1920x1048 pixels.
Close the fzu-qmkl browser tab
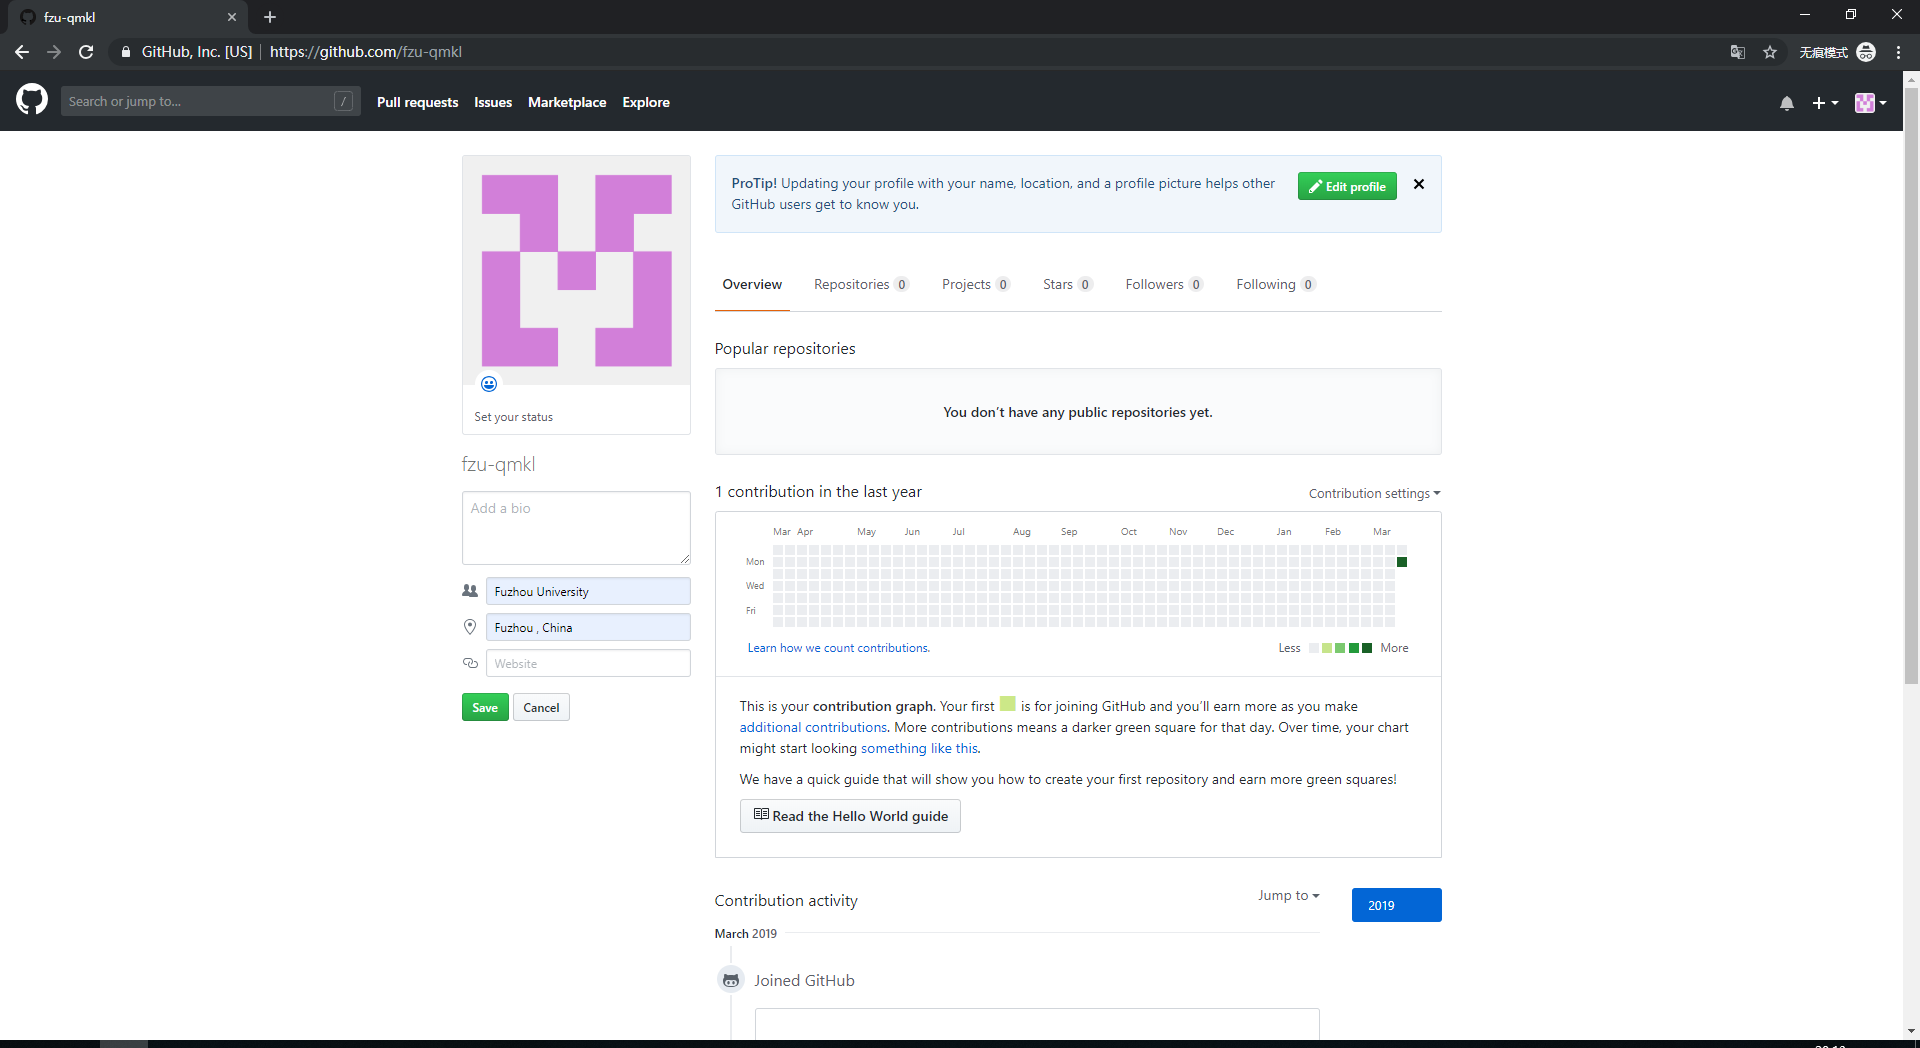[232, 17]
